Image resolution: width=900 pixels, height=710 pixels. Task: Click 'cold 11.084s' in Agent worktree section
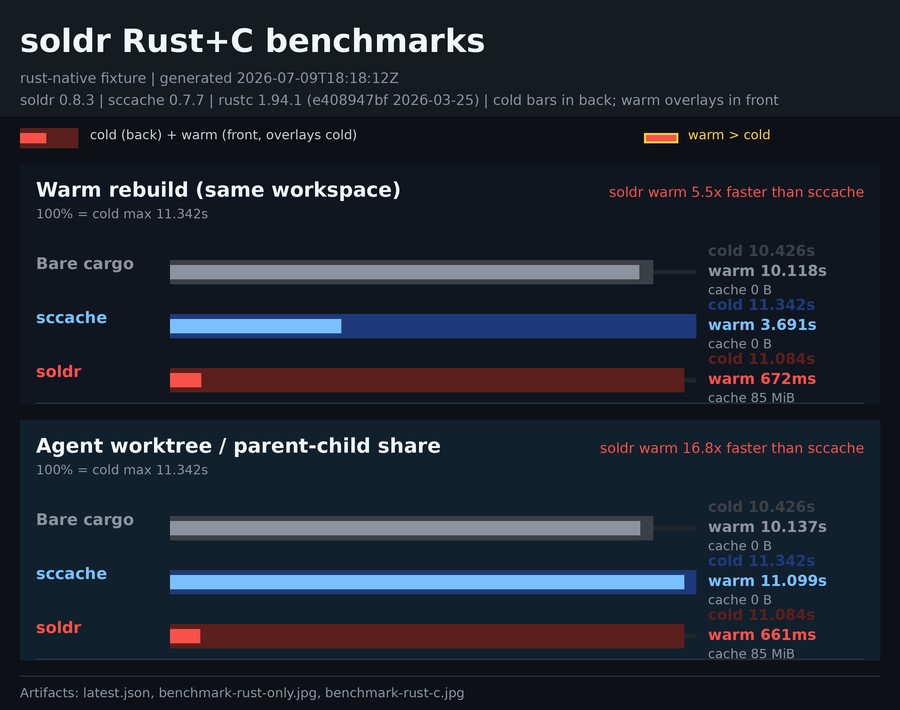coord(761,615)
